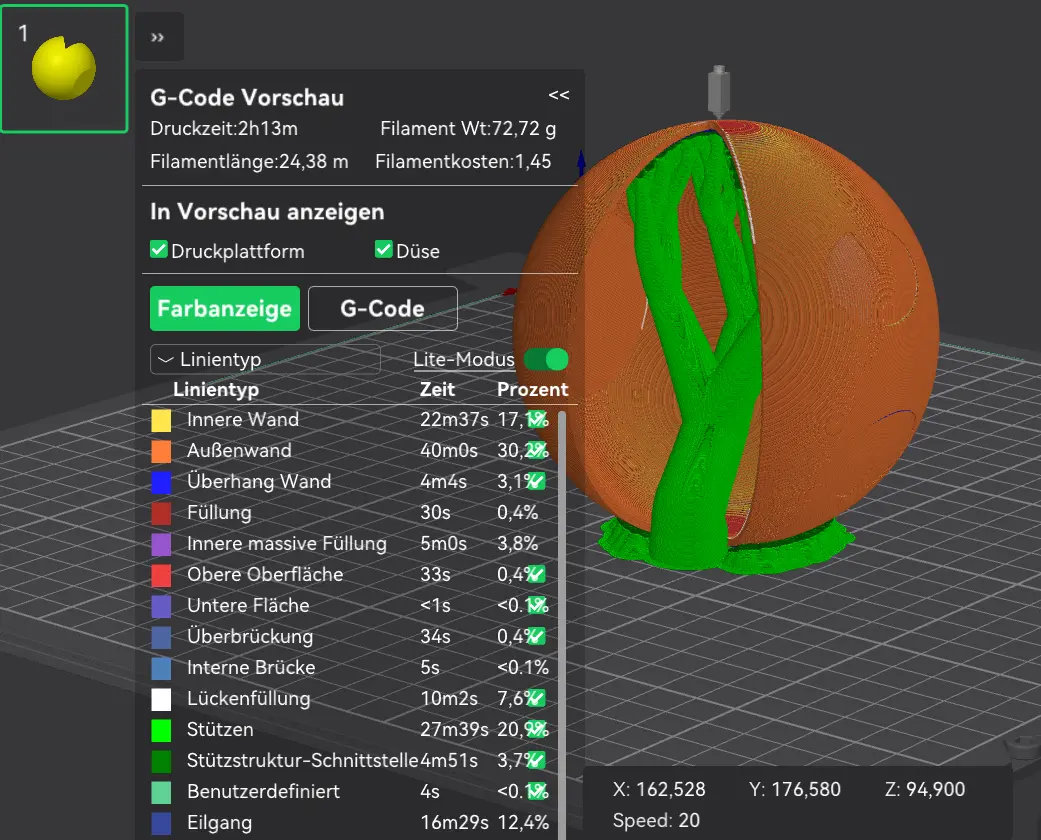
Task: Click the Lite-Modus link label
Action: pos(463,359)
